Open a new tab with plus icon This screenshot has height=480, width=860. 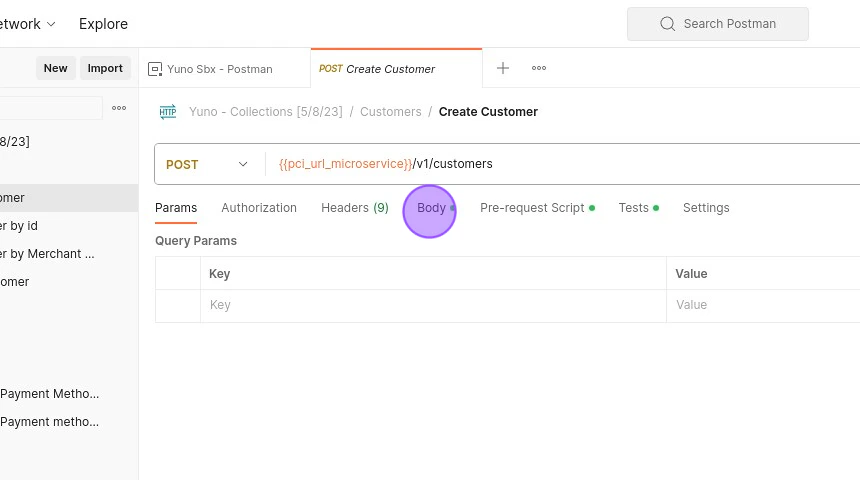click(503, 68)
